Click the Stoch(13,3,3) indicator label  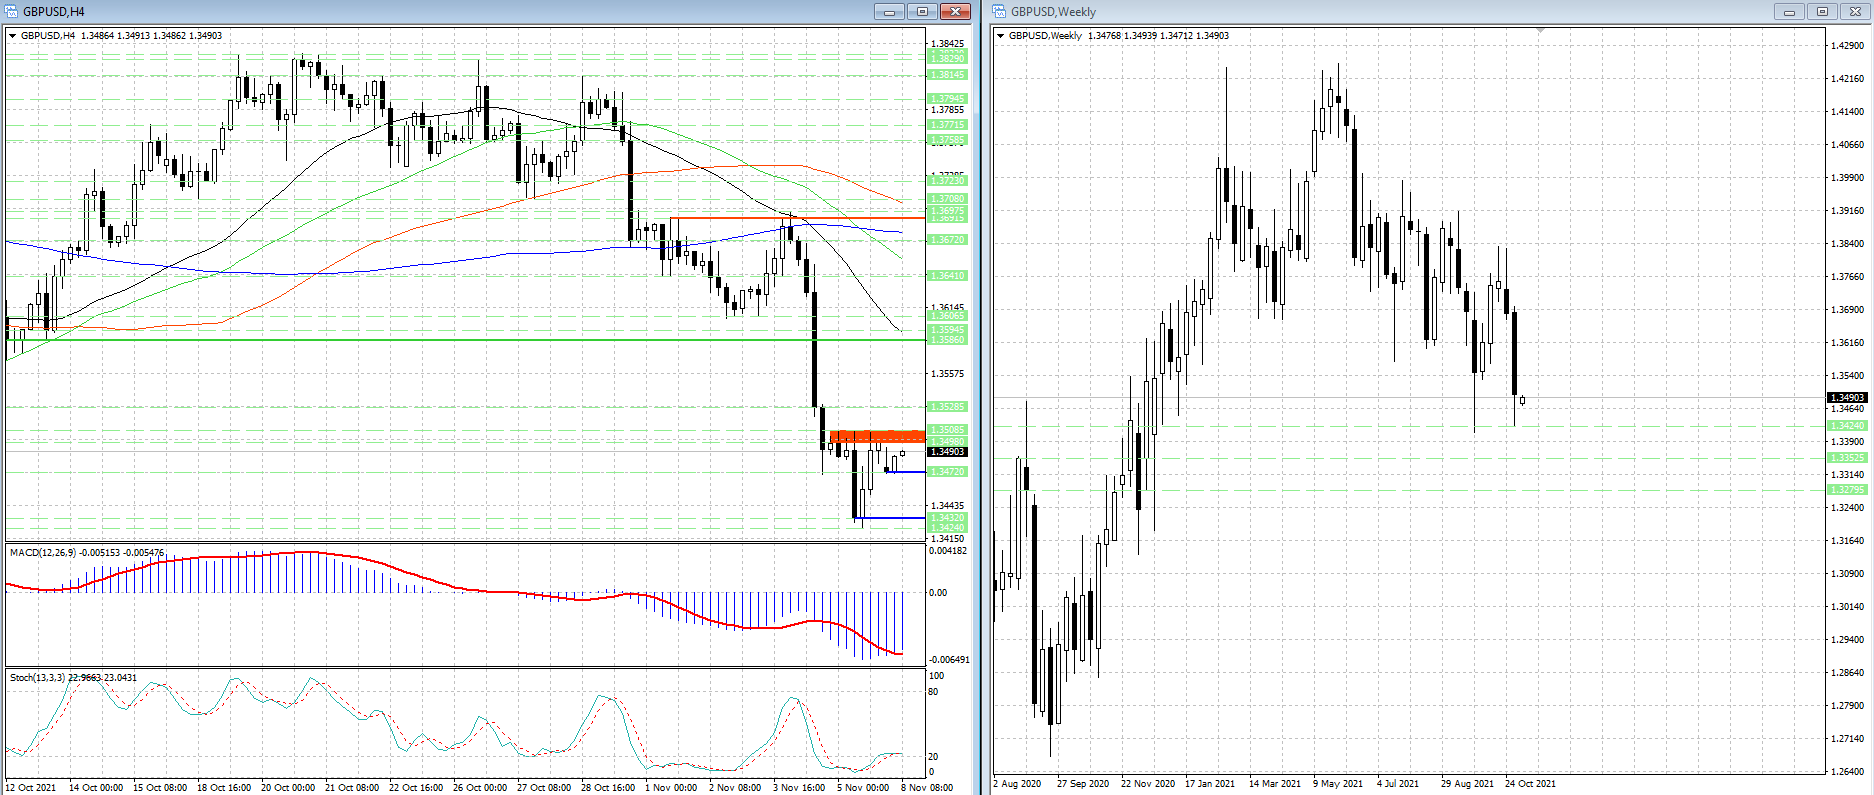(x=73, y=678)
